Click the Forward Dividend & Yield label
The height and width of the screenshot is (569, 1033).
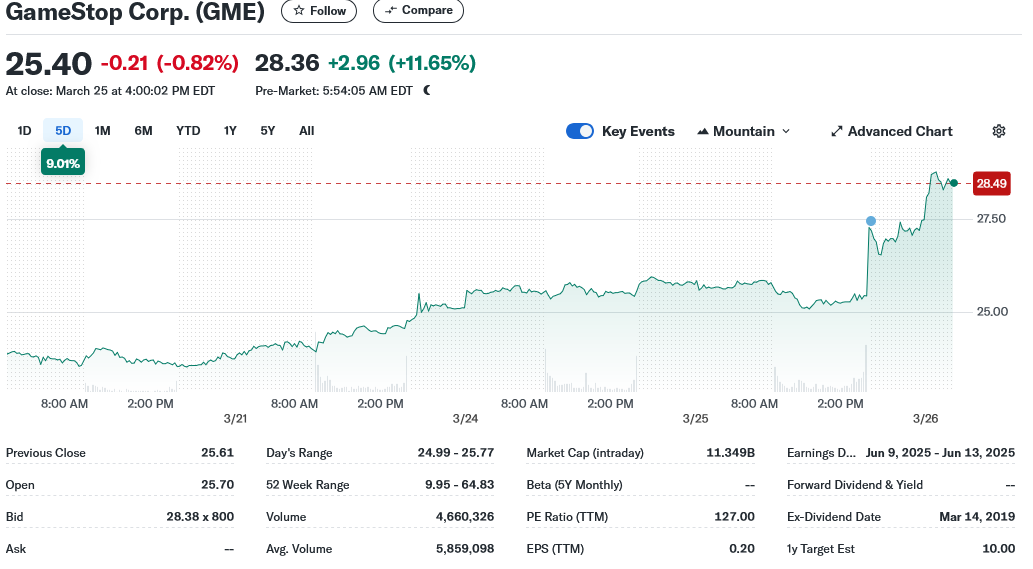(x=854, y=484)
